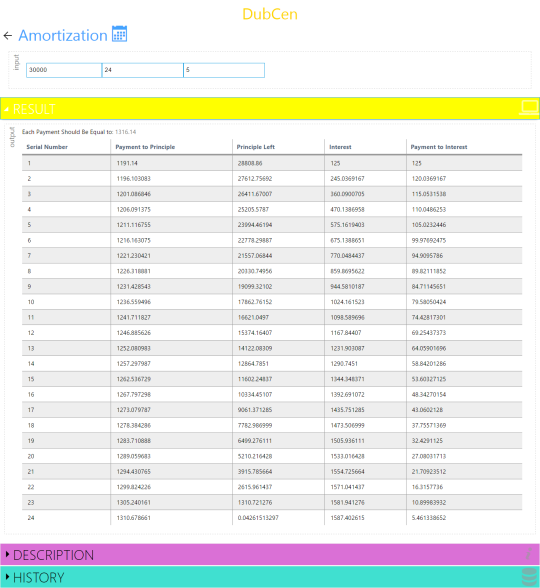540x588 pixels.
Task: Click cell 1289.059683 in row 20
Action: [134, 456]
